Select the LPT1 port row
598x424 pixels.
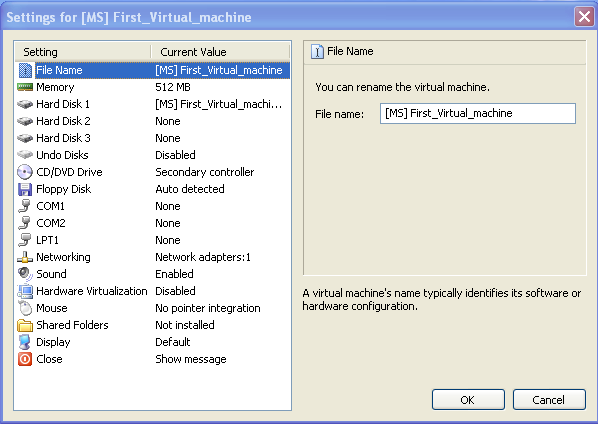[x=153, y=240]
